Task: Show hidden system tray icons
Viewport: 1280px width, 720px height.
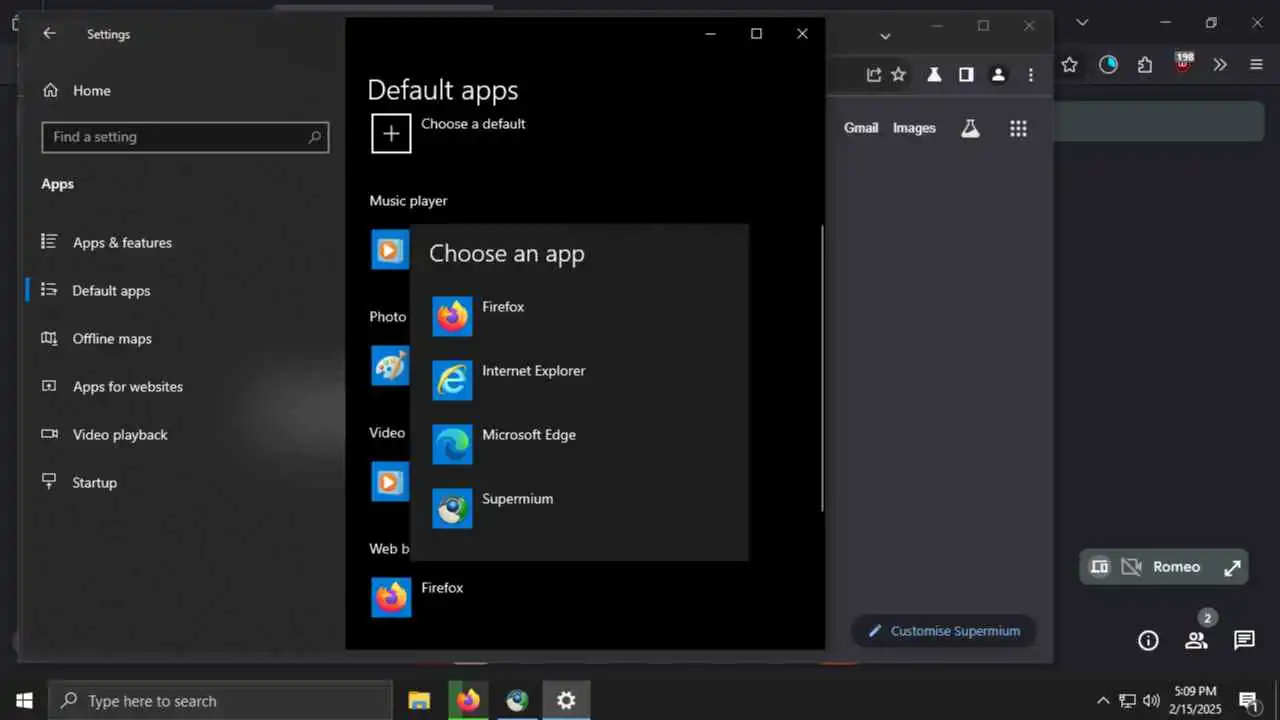Action: click(1103, 701)
